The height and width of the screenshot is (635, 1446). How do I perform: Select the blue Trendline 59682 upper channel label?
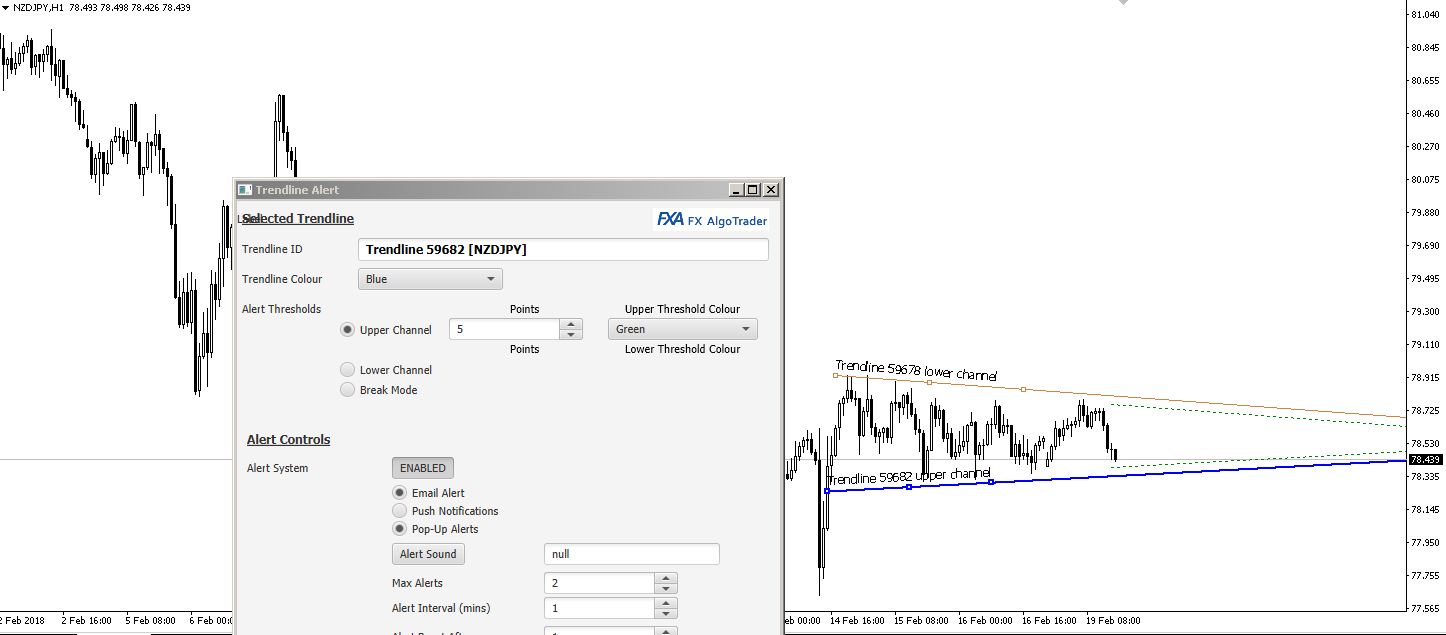click(910, 477)
